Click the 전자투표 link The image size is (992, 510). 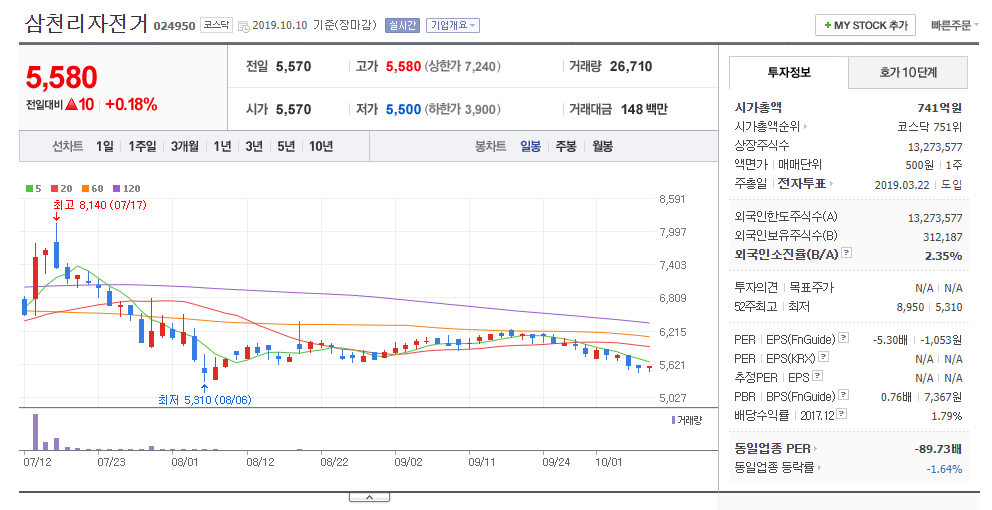[802, 183]
